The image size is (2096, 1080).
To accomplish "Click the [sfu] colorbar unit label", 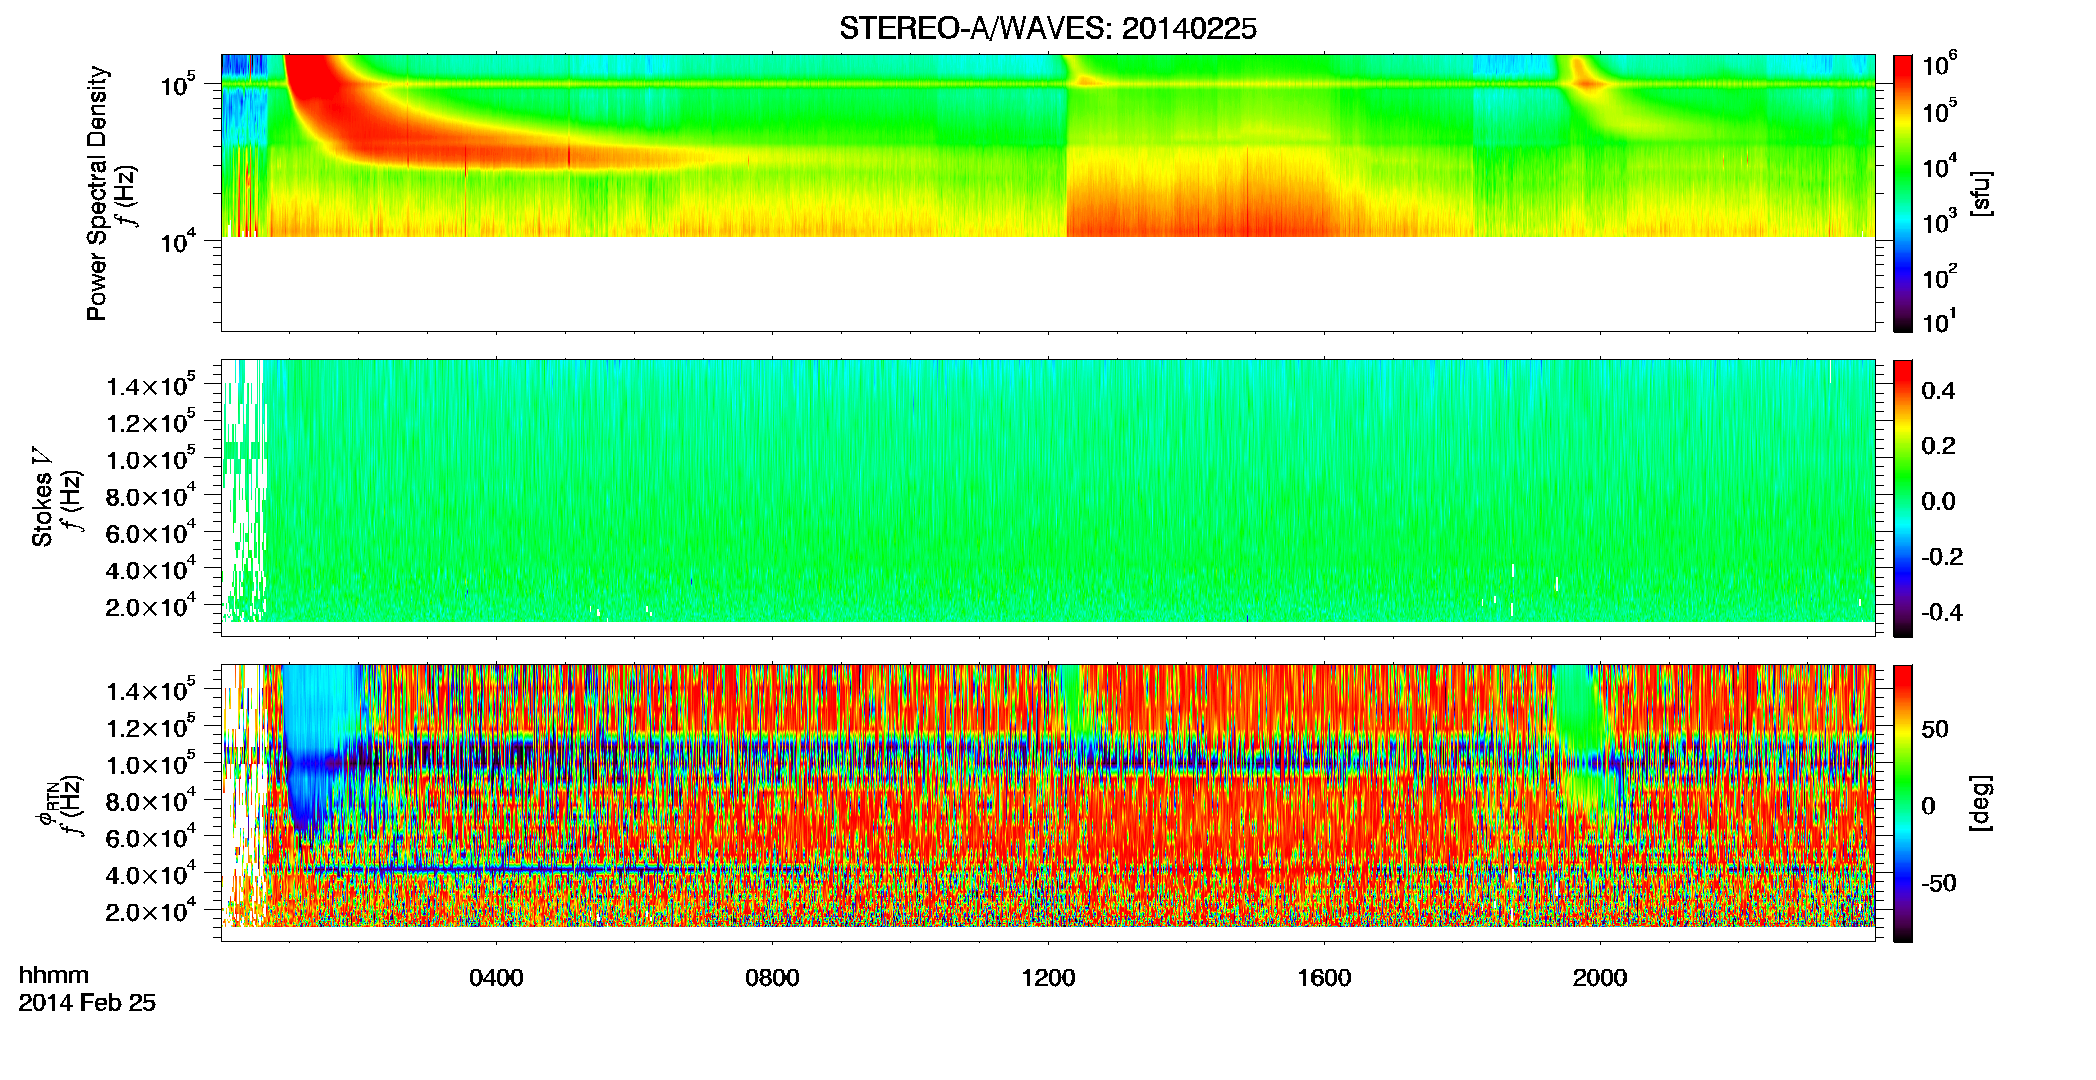I will point(1981,193).
